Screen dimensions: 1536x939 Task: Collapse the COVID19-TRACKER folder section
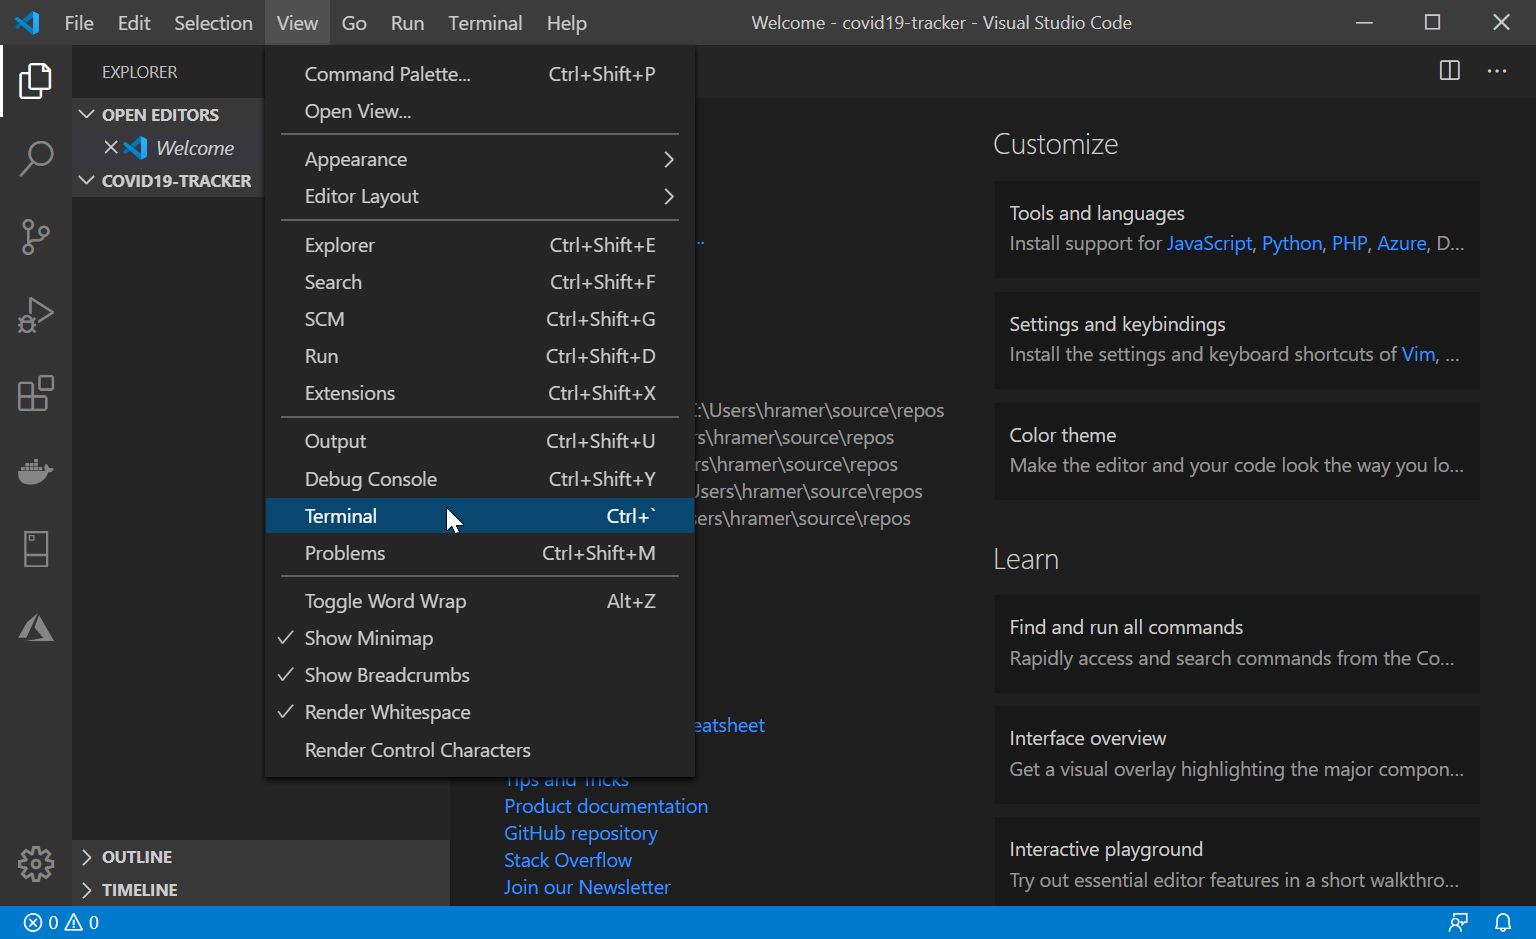coord(167,181)
